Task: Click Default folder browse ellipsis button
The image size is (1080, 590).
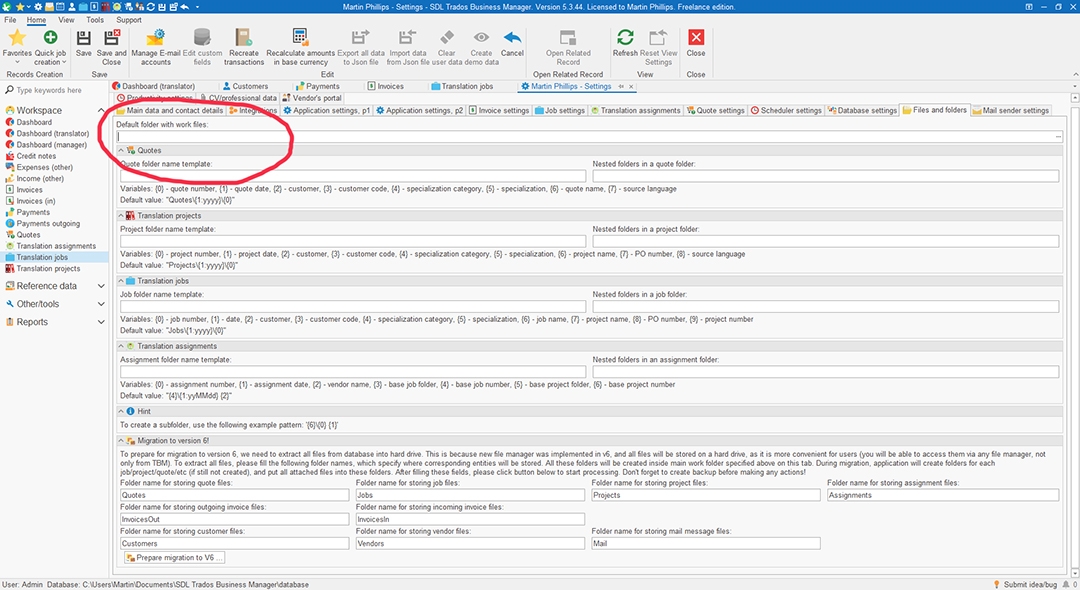Action: [1058, 136]
